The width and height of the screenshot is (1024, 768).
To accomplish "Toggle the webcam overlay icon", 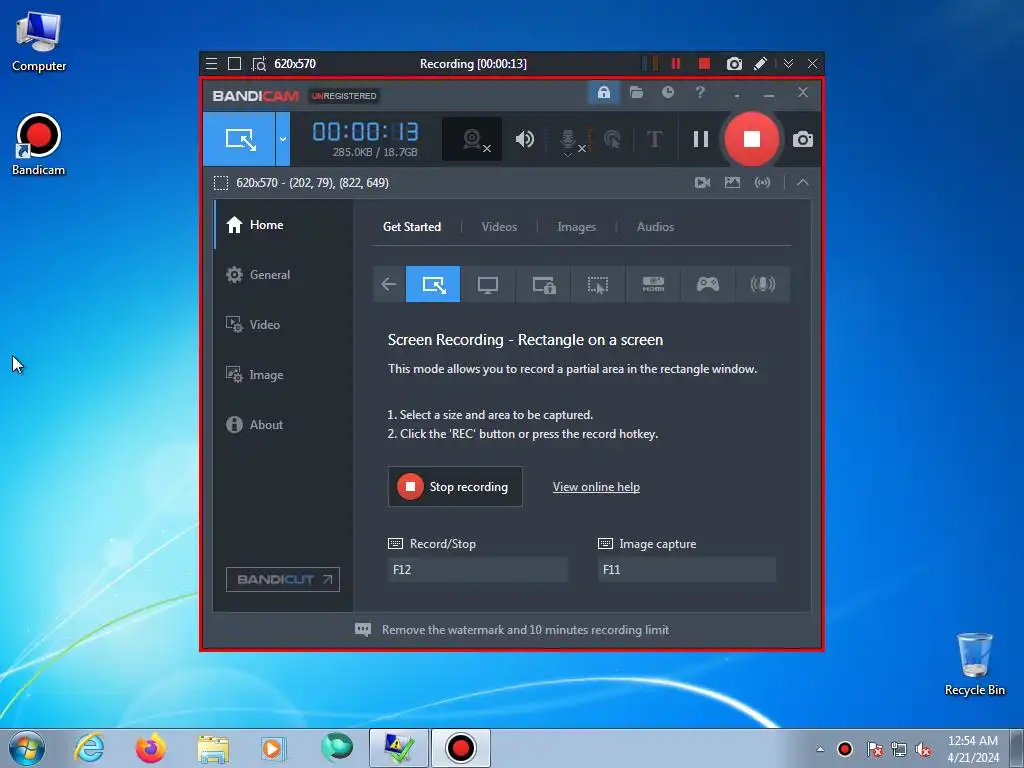I will (x=472, y=139).
